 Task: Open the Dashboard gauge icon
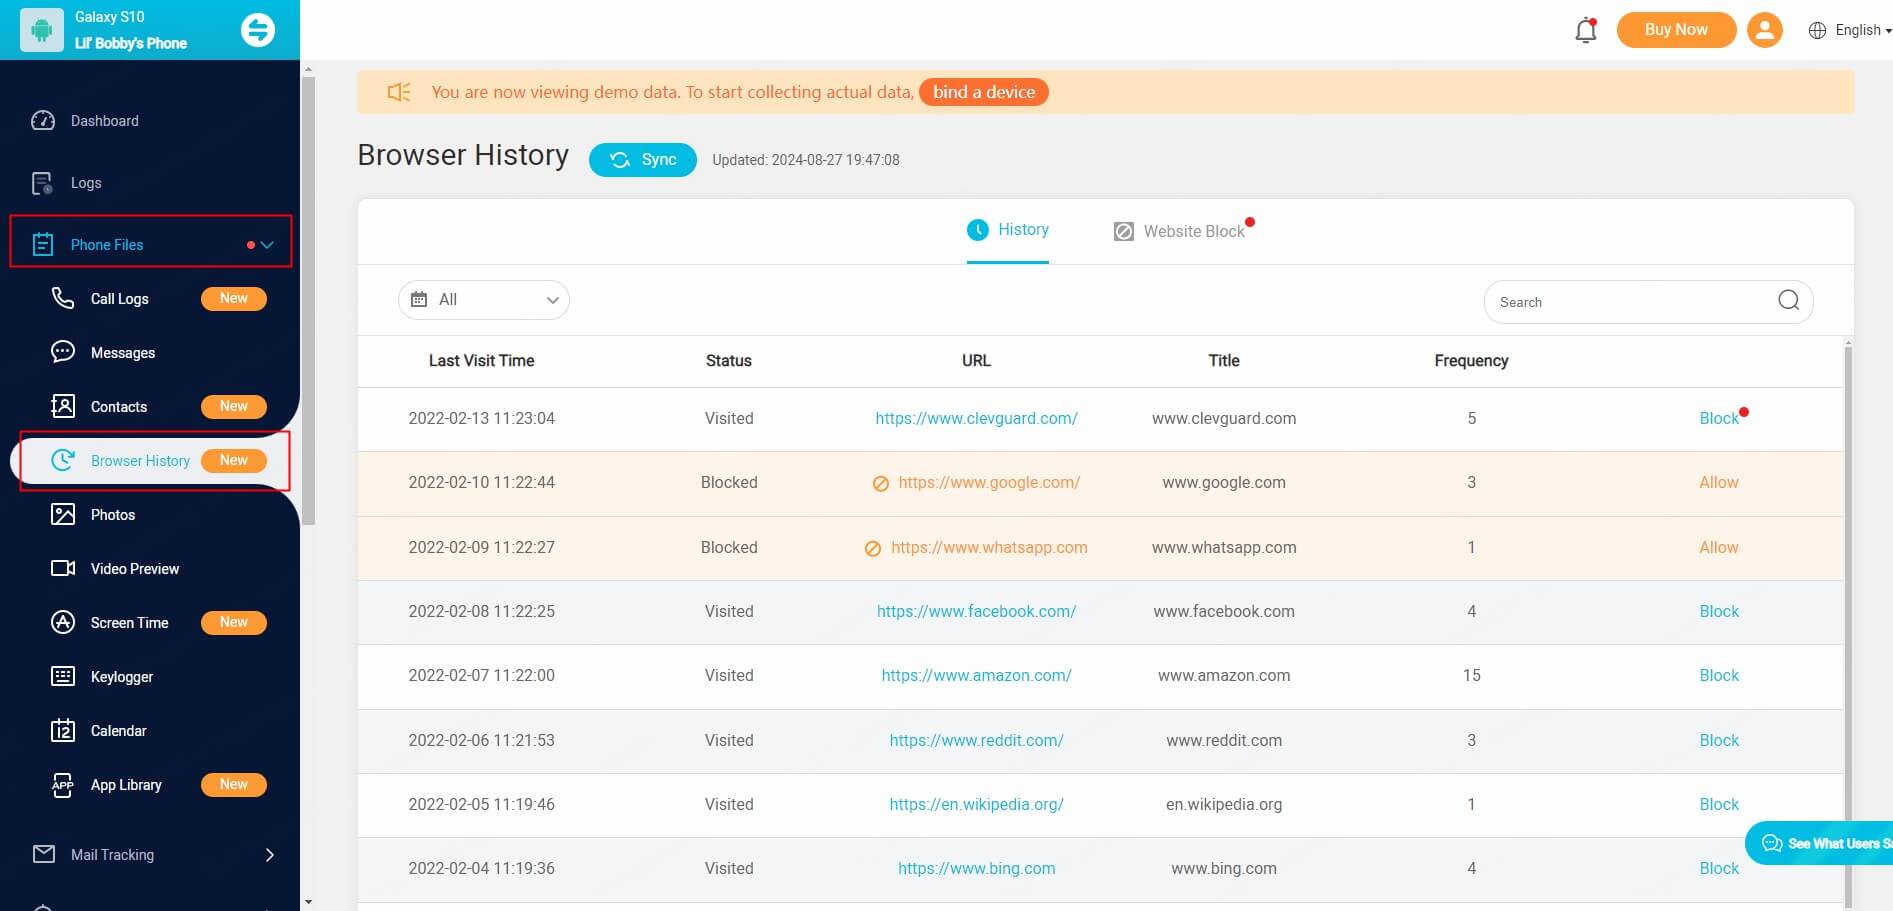(43, 121)
